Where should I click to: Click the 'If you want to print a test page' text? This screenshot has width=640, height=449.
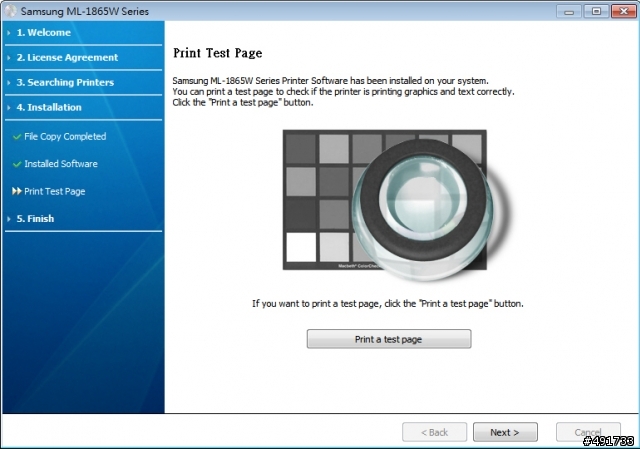(x=388, y=304)
